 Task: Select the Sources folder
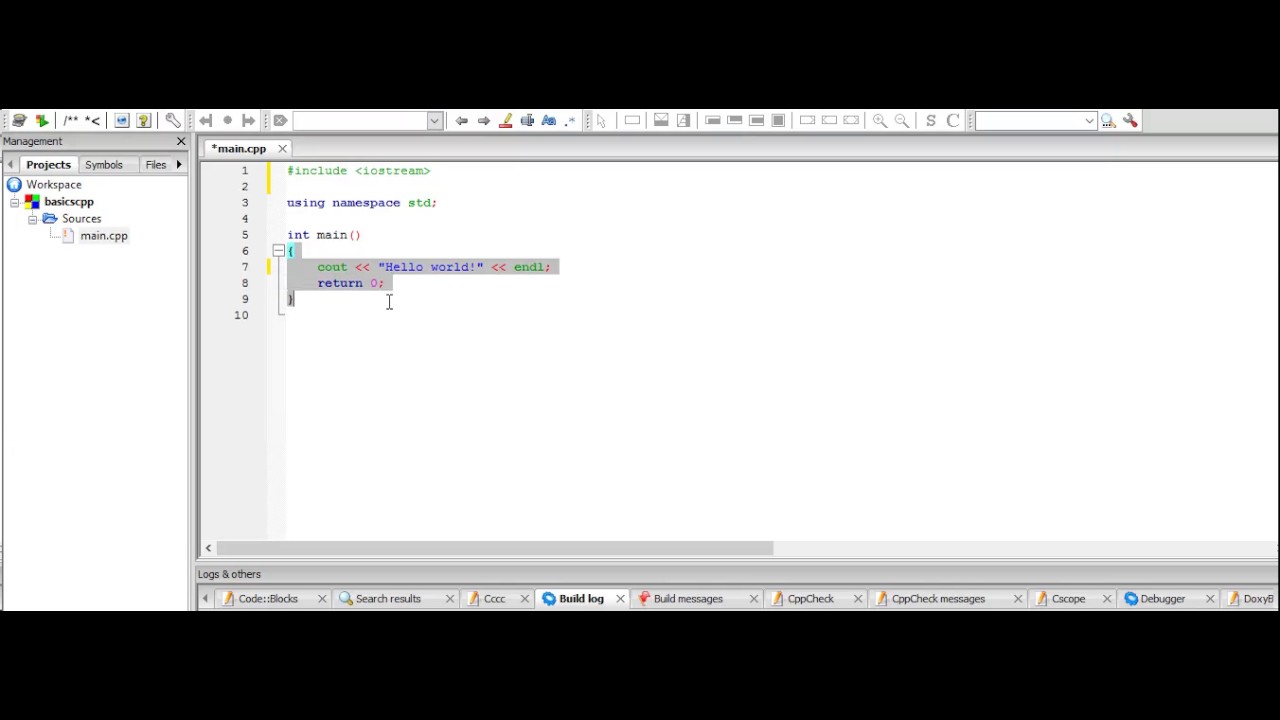click(81, 219)
